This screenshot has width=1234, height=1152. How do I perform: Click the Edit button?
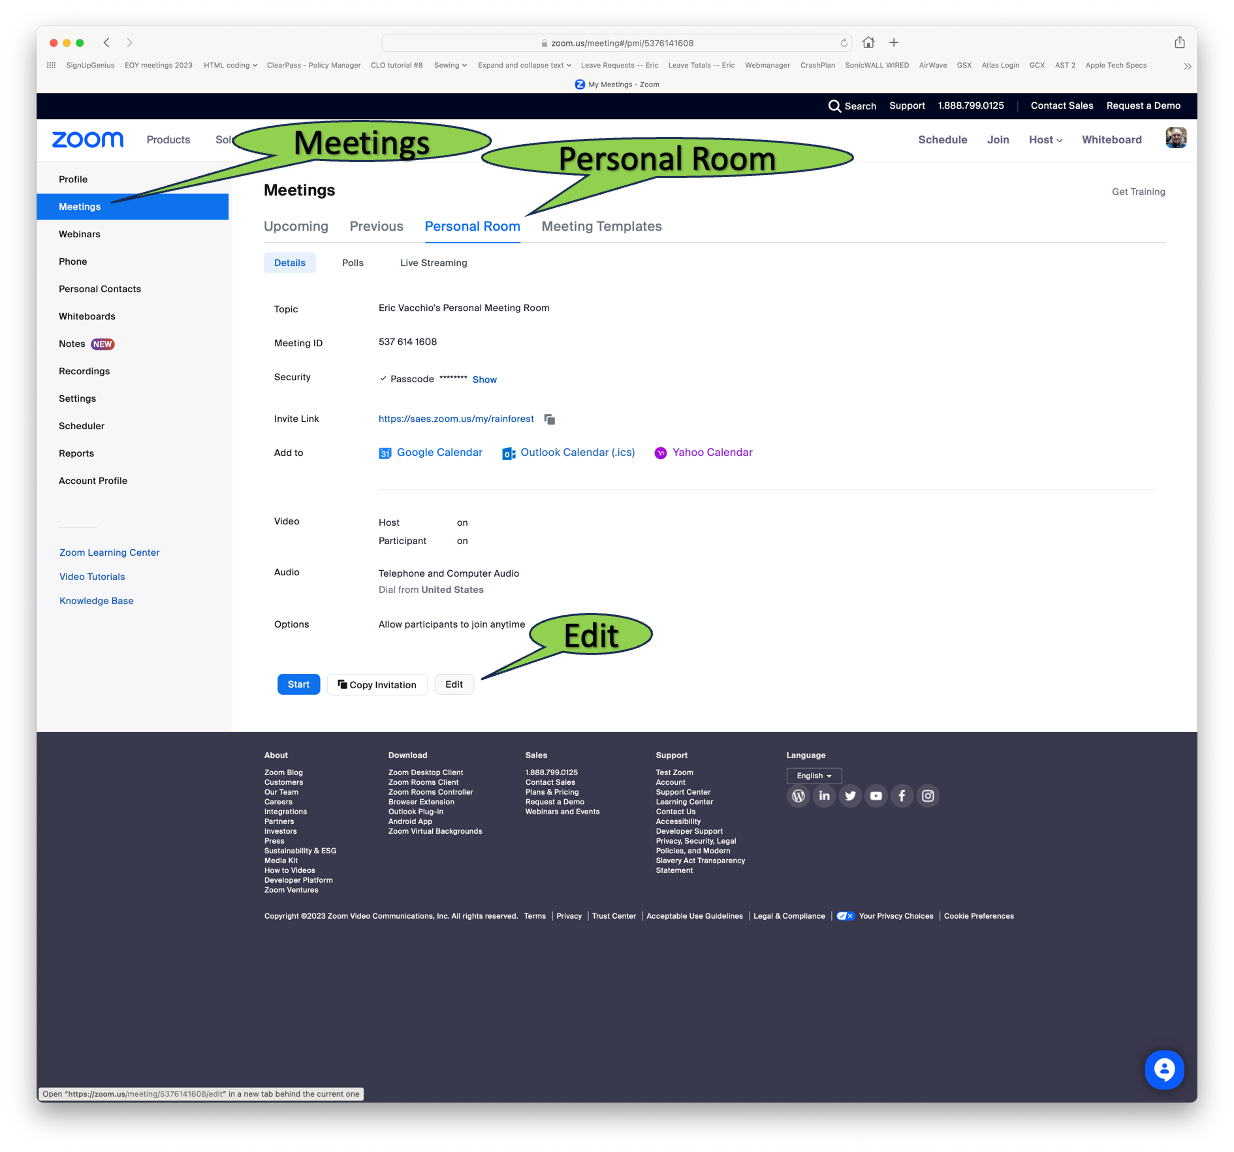pyautogui.click(x=454, y=685)
